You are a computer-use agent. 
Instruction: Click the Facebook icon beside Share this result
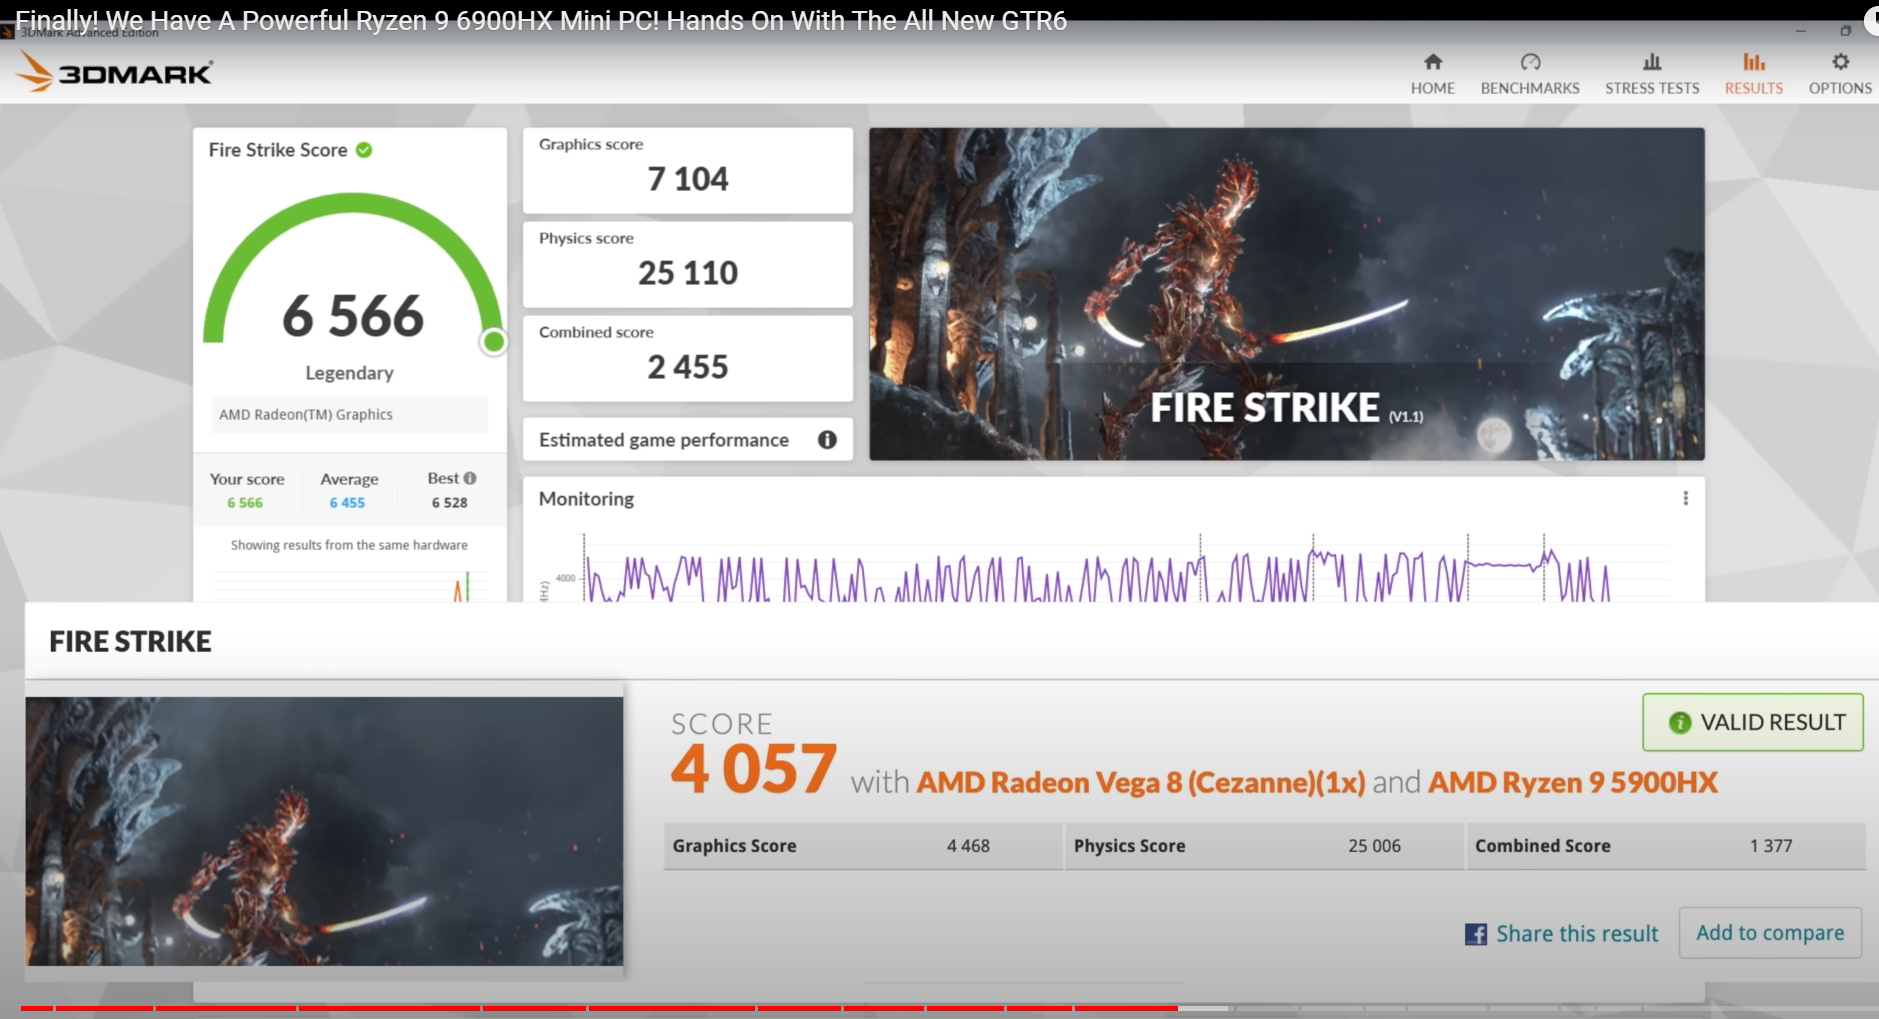pos(1475,934)
